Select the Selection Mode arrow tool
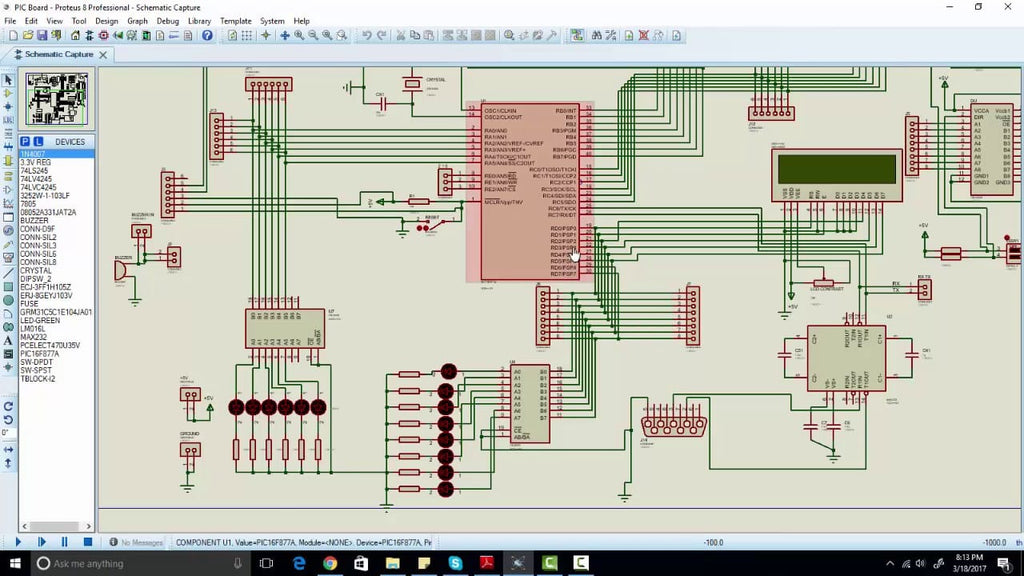 (8, 80)
